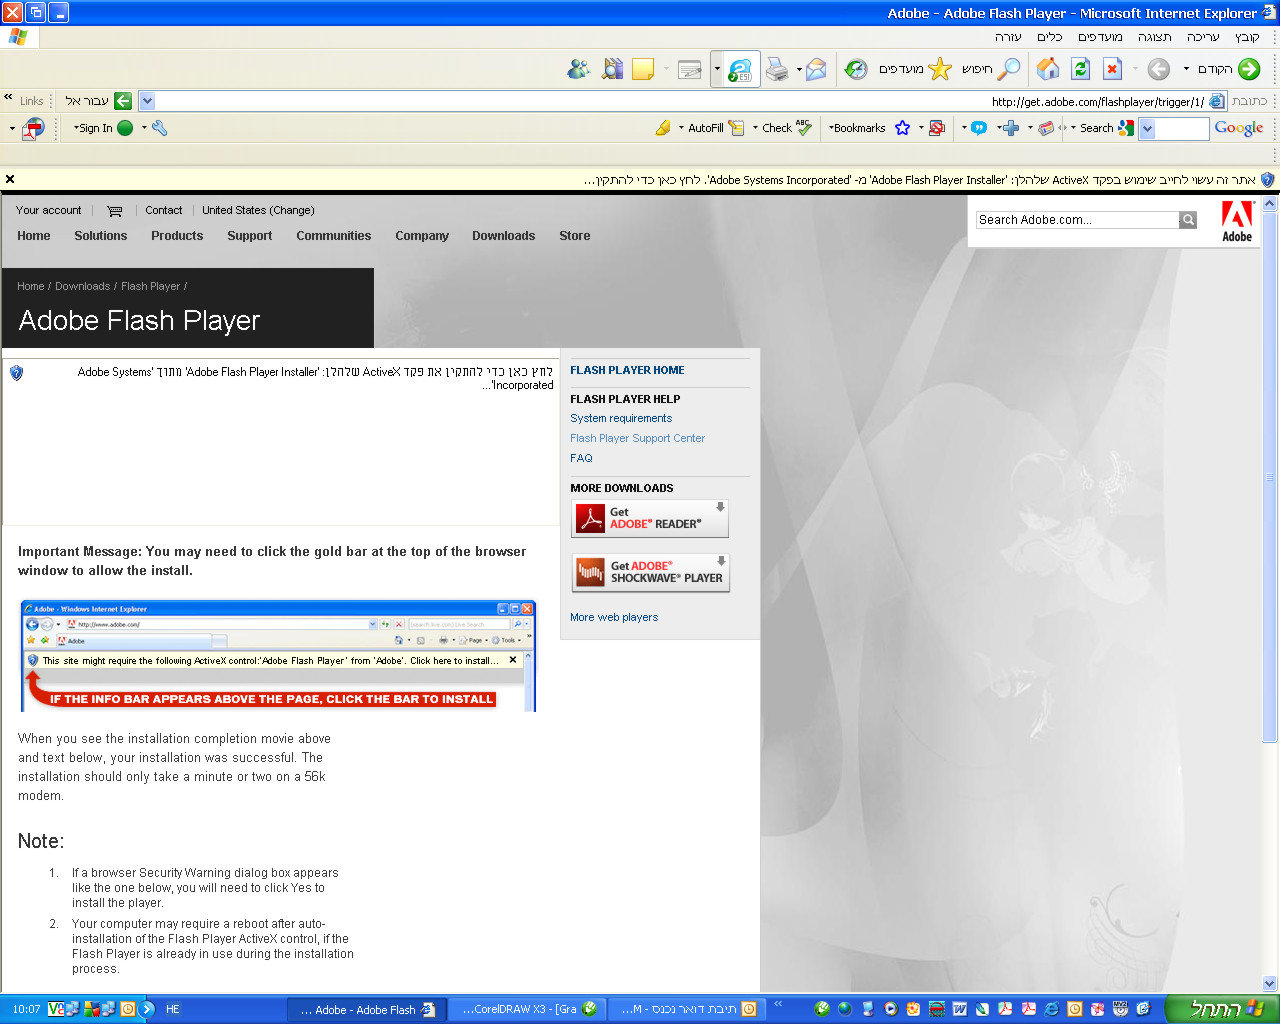Click the Flash Player Support Center link
The width and height of the screenshot is (1280, 1024).
637,439
